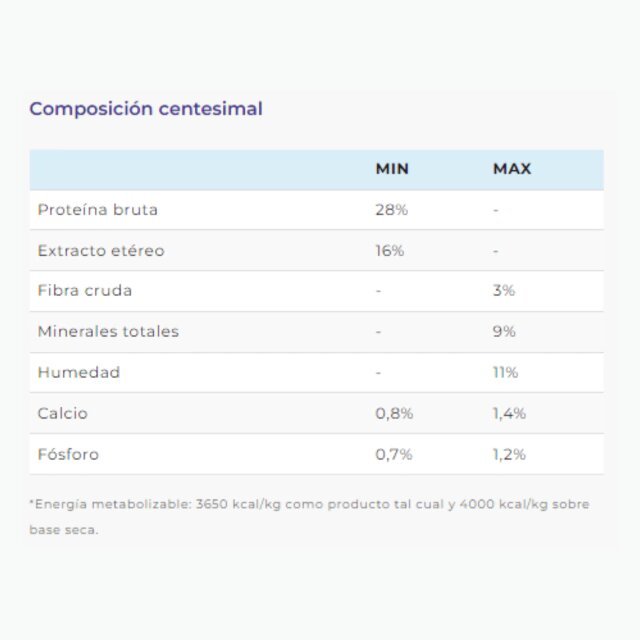Image resolution: width=640 pixels, height=640 pixels.
Task: Click the 9% minerales maximum value
Action: 504,331
